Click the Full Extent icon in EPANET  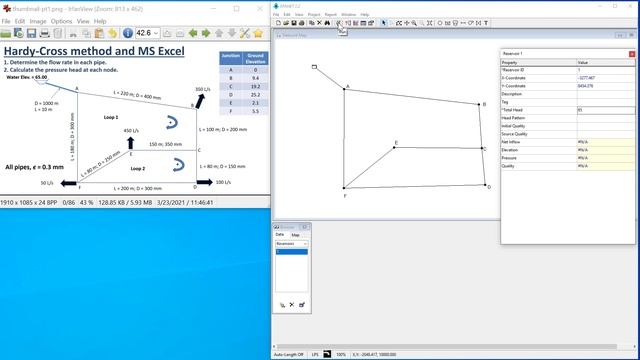[x=429, y=23]
